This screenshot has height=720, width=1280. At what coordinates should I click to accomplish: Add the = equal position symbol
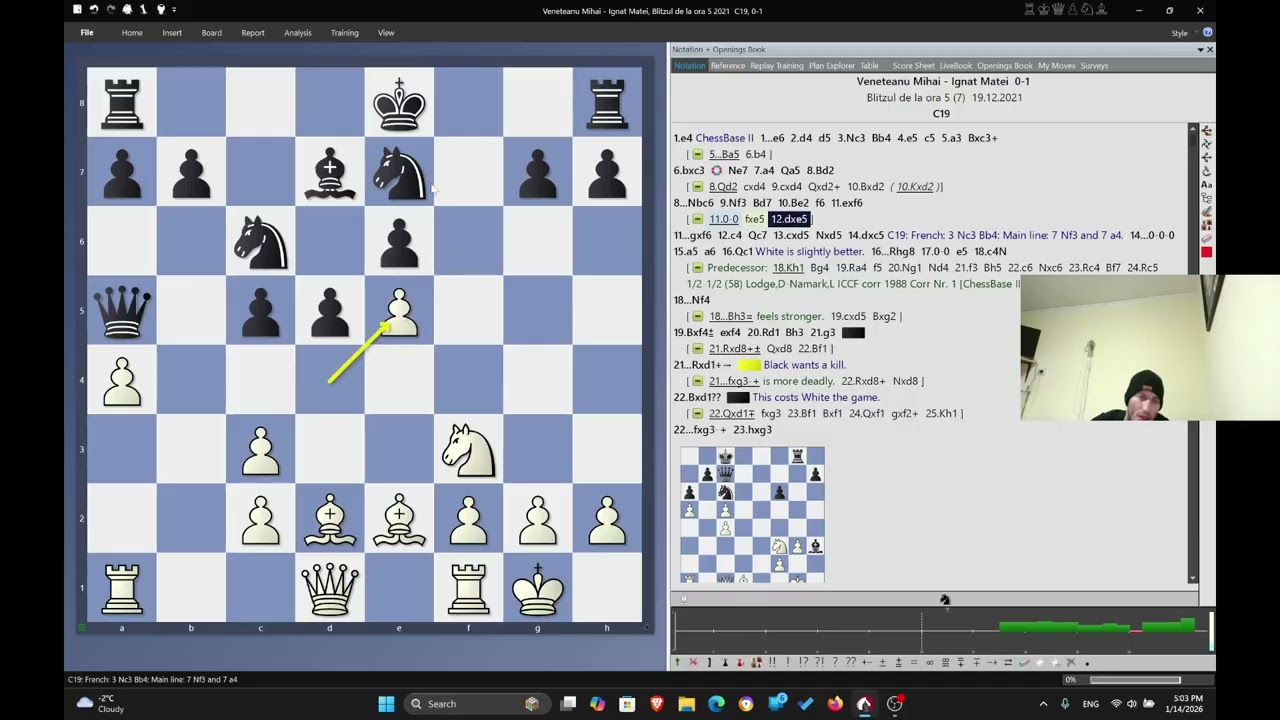[x=913, y=662]
